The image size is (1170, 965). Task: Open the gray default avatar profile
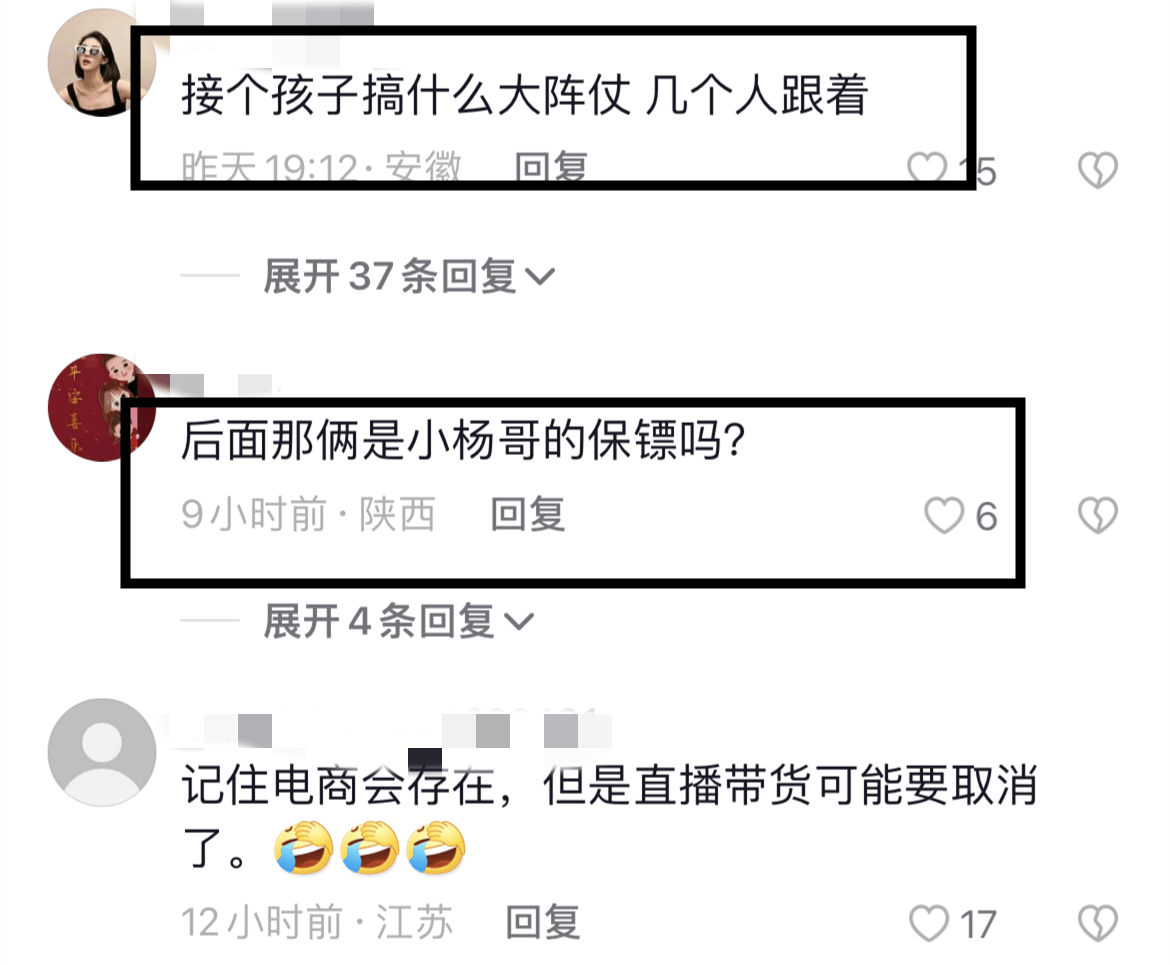(101, 752)
